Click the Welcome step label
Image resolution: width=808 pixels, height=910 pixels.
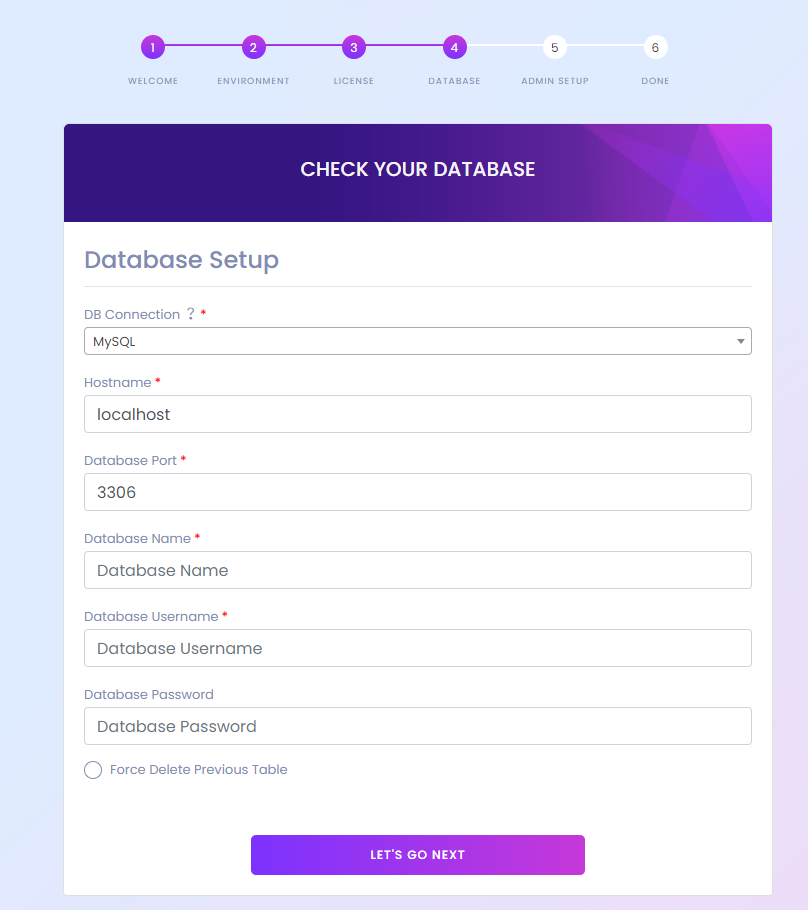click(153, 81)
